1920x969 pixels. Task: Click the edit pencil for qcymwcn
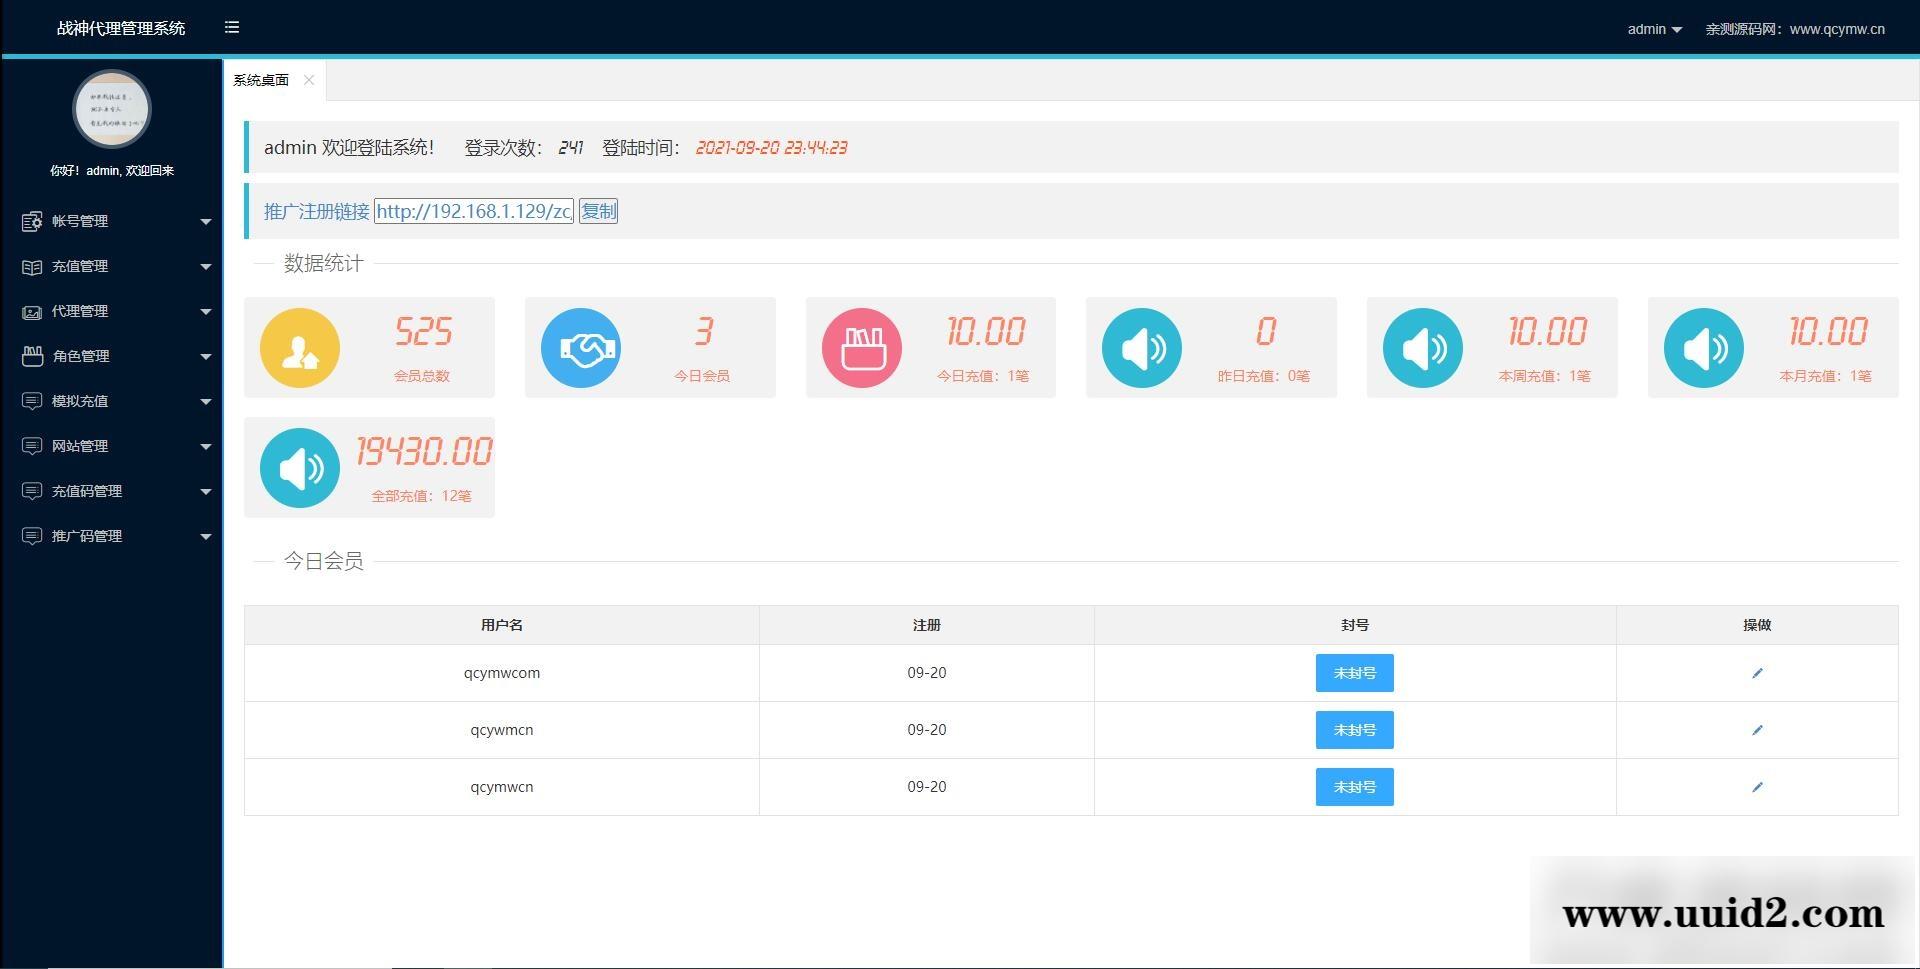[1757, 787]
